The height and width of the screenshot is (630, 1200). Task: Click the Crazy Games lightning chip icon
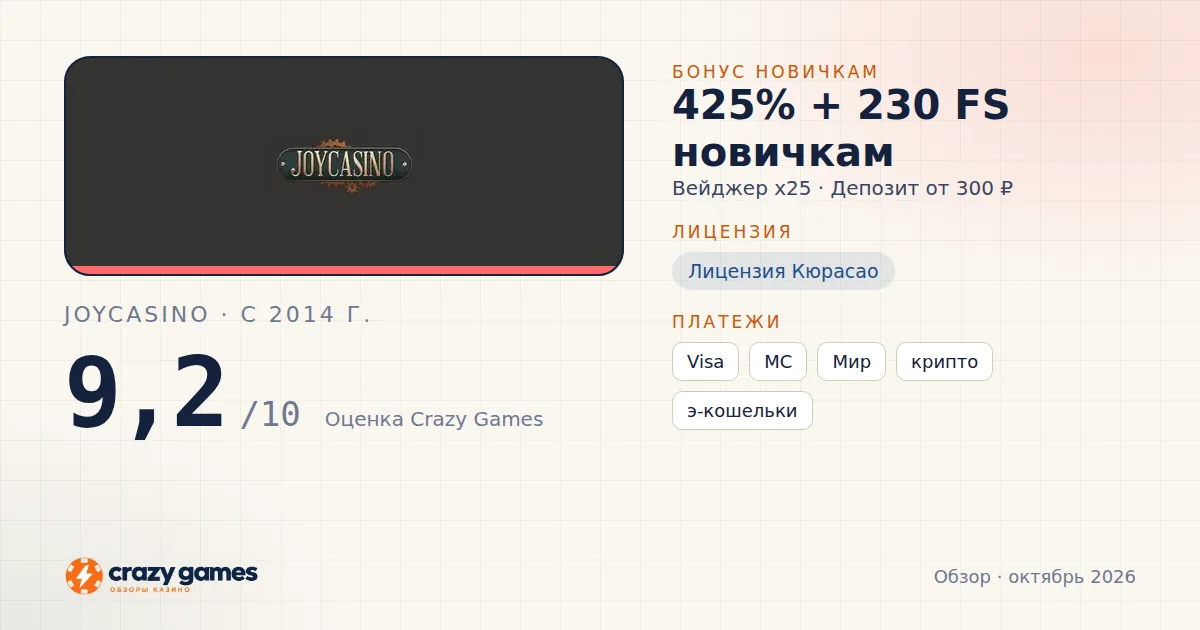pos(84,576)
